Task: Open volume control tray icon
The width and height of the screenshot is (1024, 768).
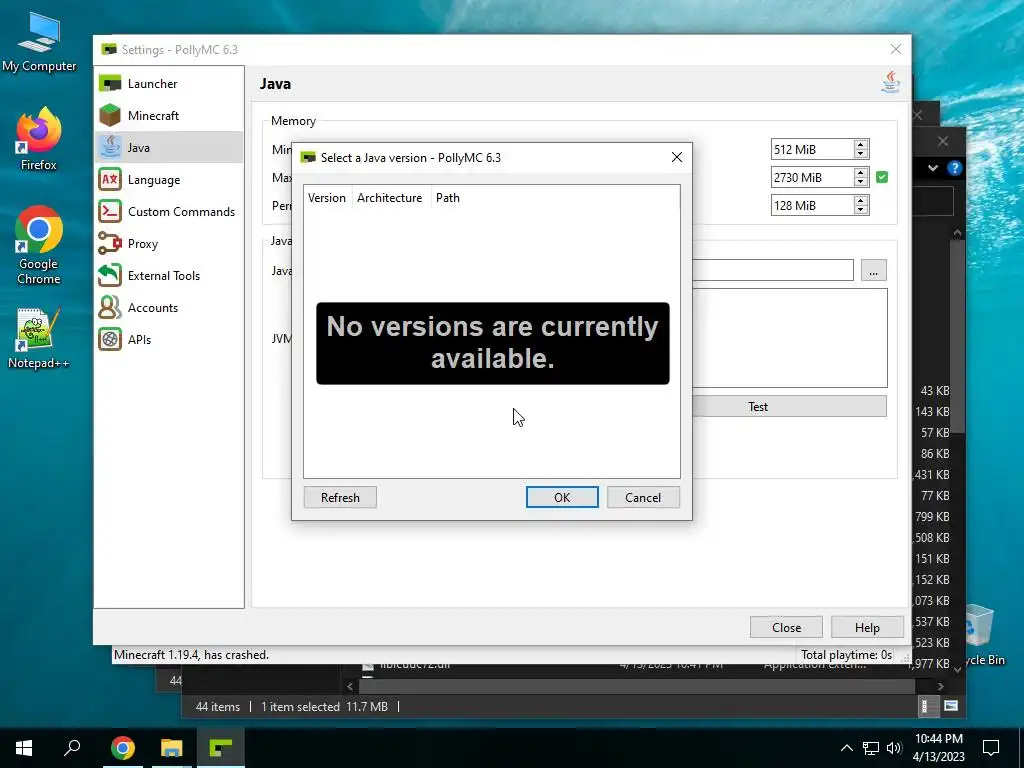Action: (894, 748)
